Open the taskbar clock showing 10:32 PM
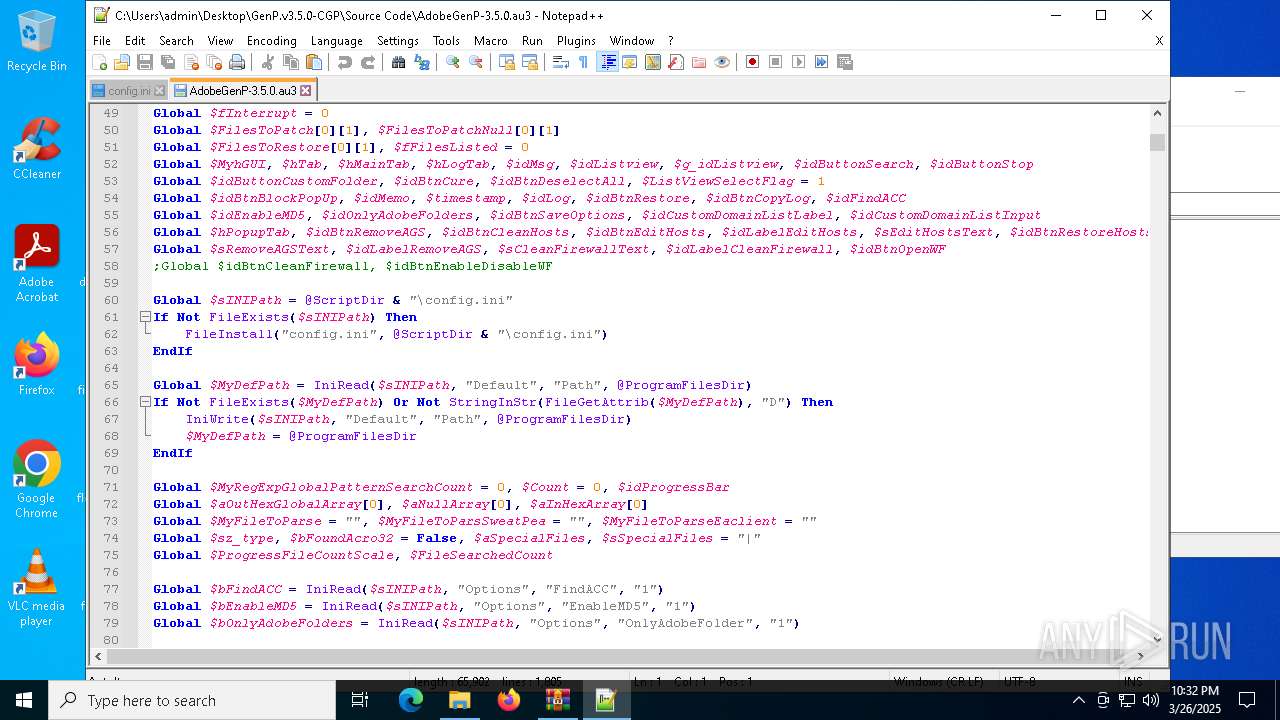Screen dimensions: 1280x720 click(x=1194, y=700)
